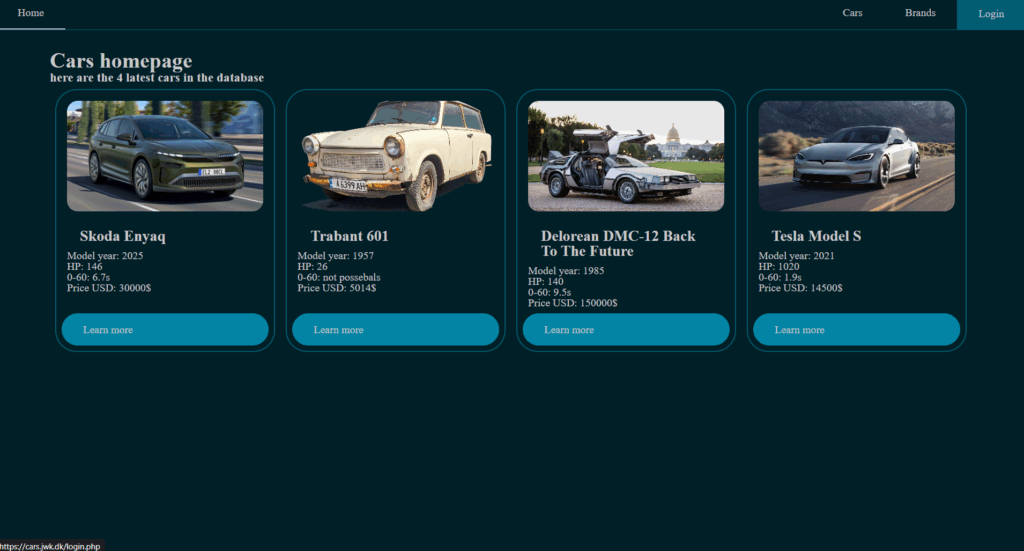1024x551 pixels.
Task: Click '0-60: not possebals' text
Action: click(x=339, y=277)
